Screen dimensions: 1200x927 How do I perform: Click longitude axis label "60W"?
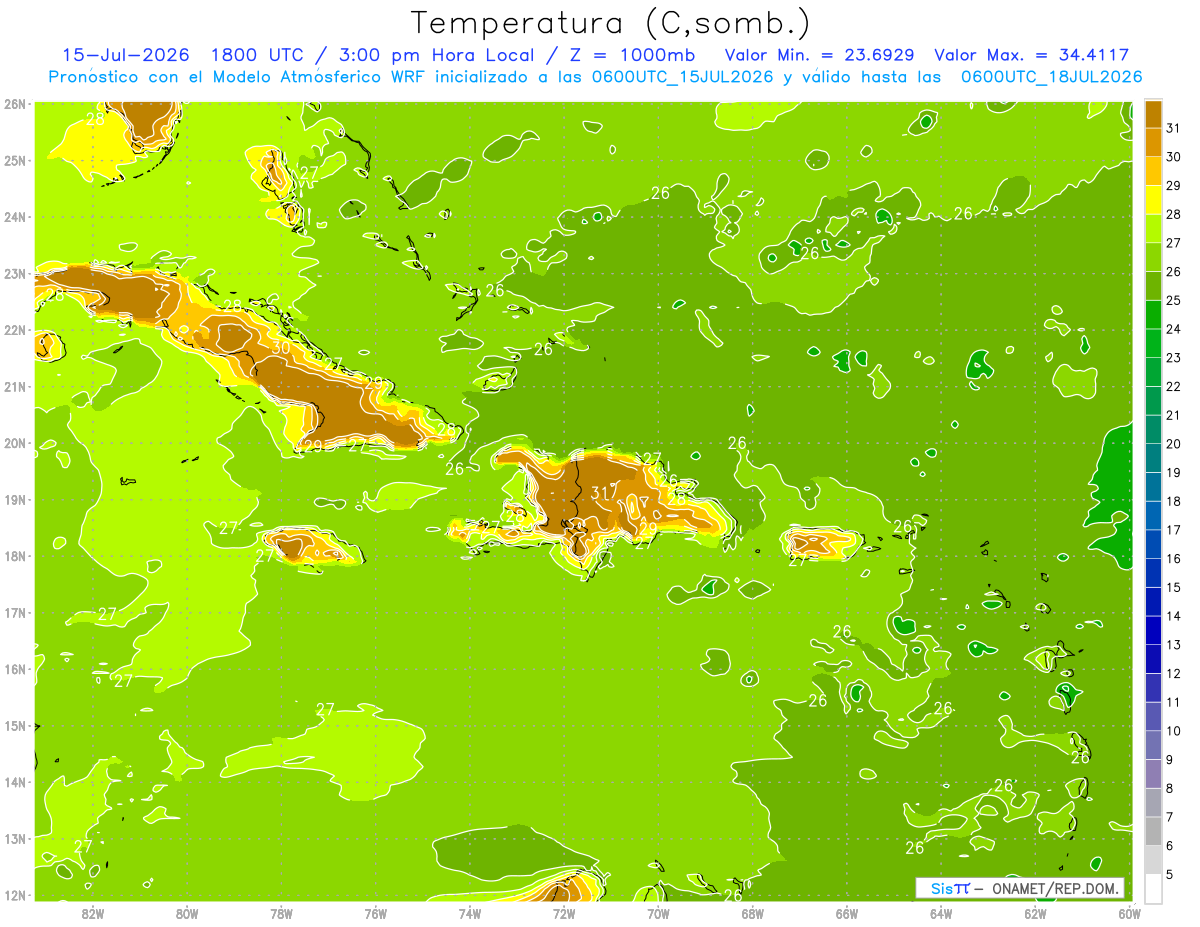pos(1130,913)
